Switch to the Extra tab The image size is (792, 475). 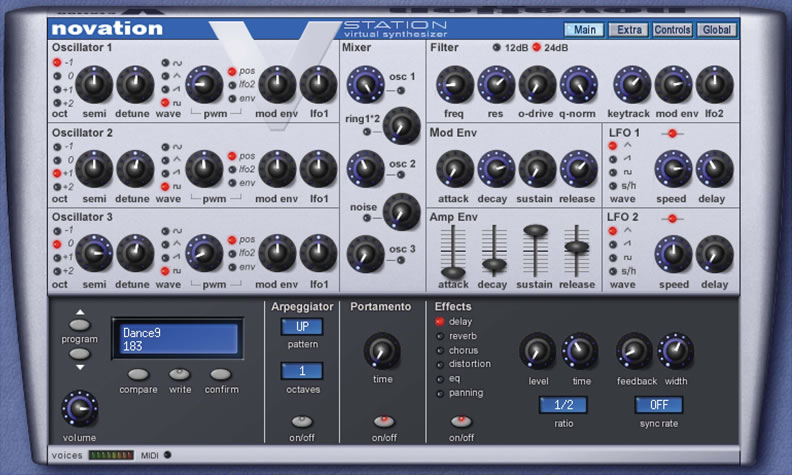627,30
